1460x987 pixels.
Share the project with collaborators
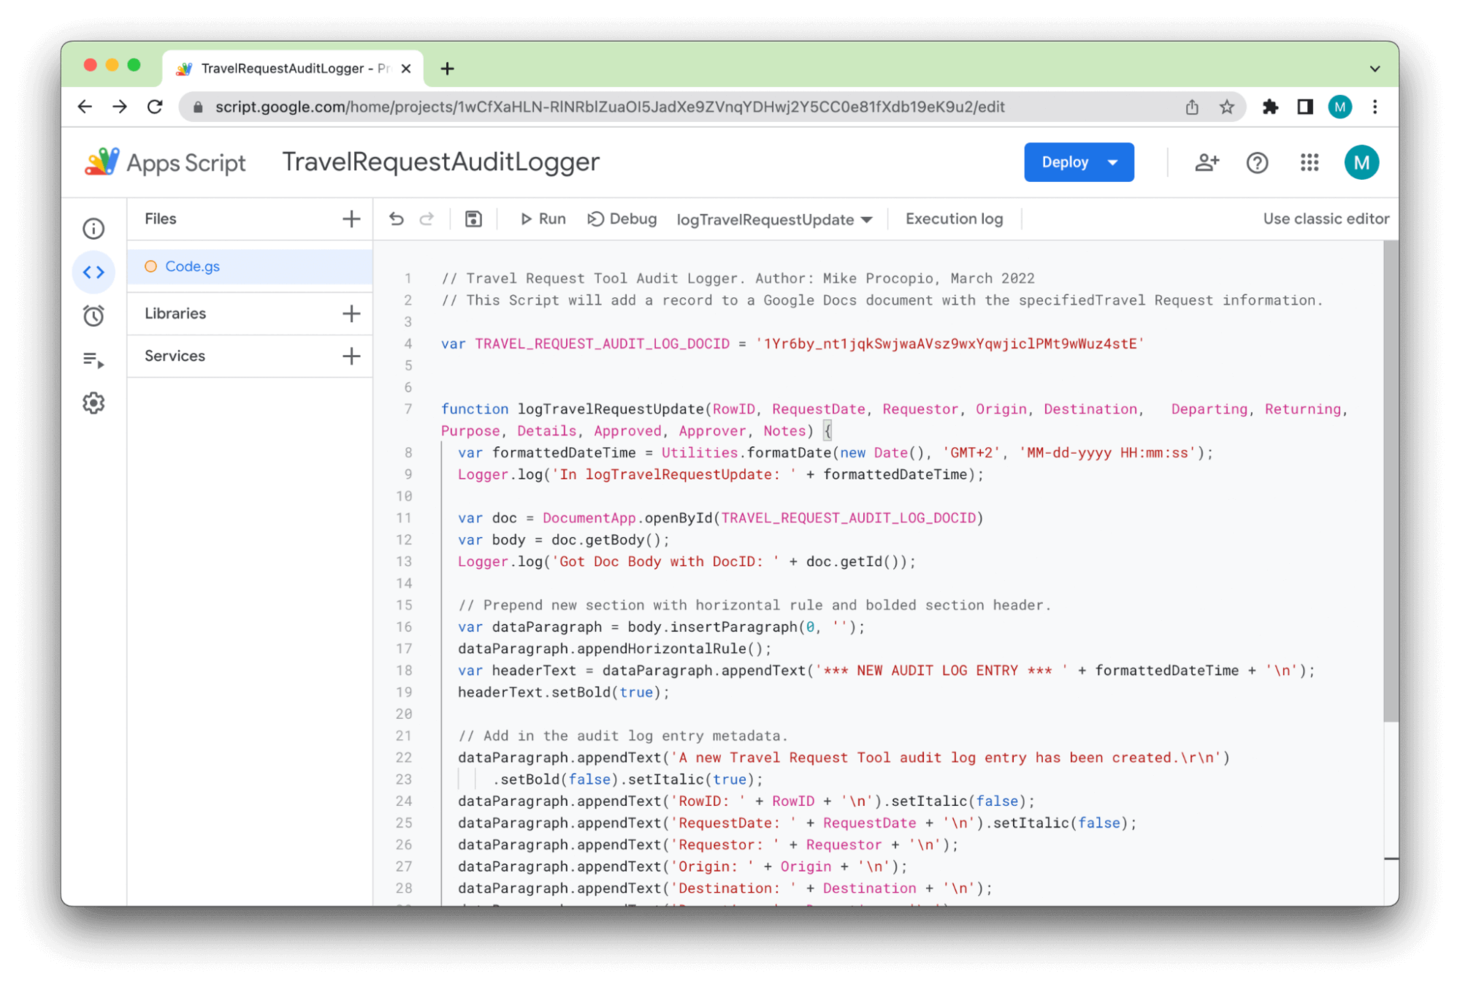click(x=1207, y=161)
